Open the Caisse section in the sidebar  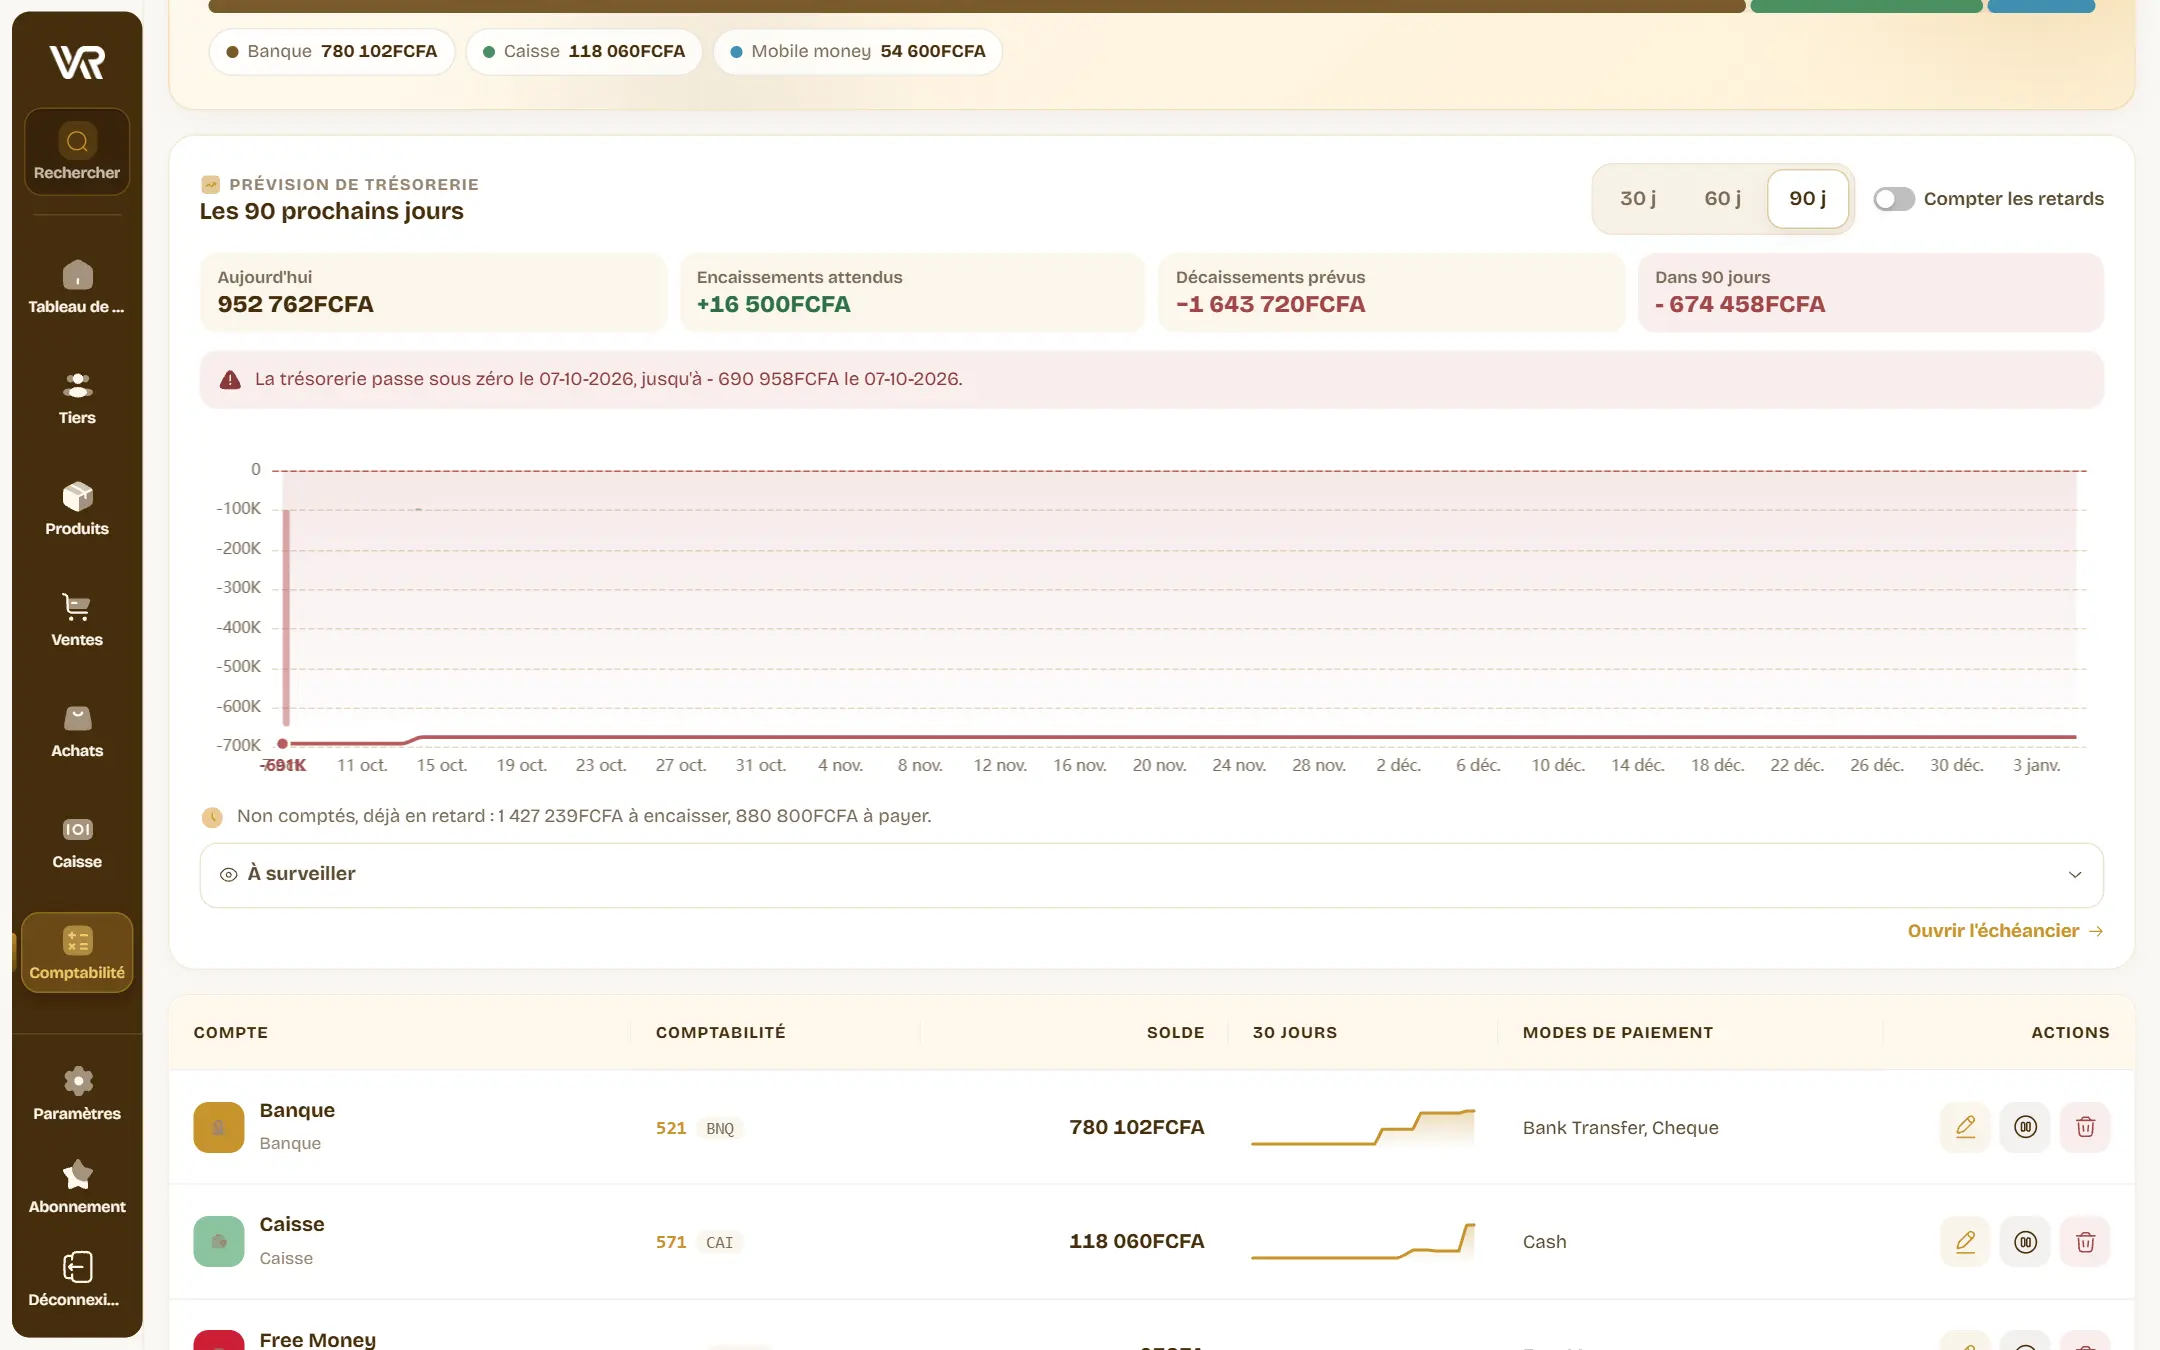[77, 843]
